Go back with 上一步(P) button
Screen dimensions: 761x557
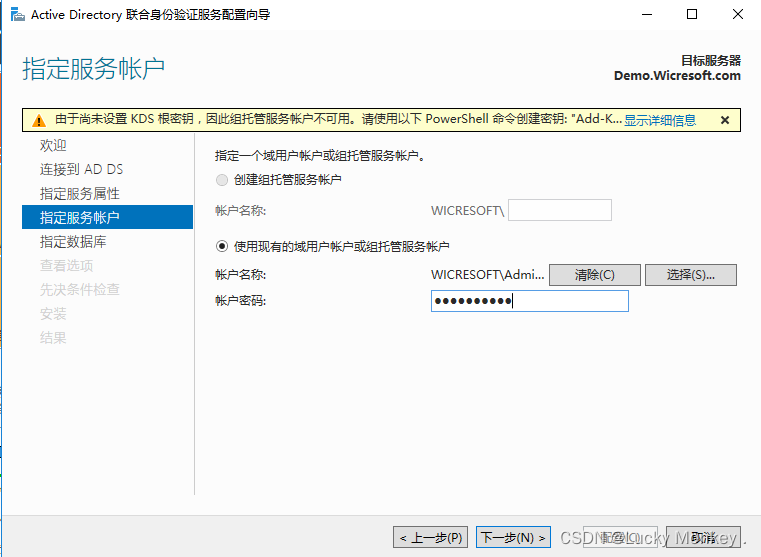coord(430,537)
